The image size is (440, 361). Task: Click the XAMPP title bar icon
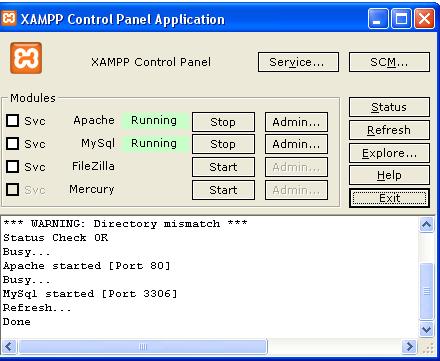pos(8,18)
